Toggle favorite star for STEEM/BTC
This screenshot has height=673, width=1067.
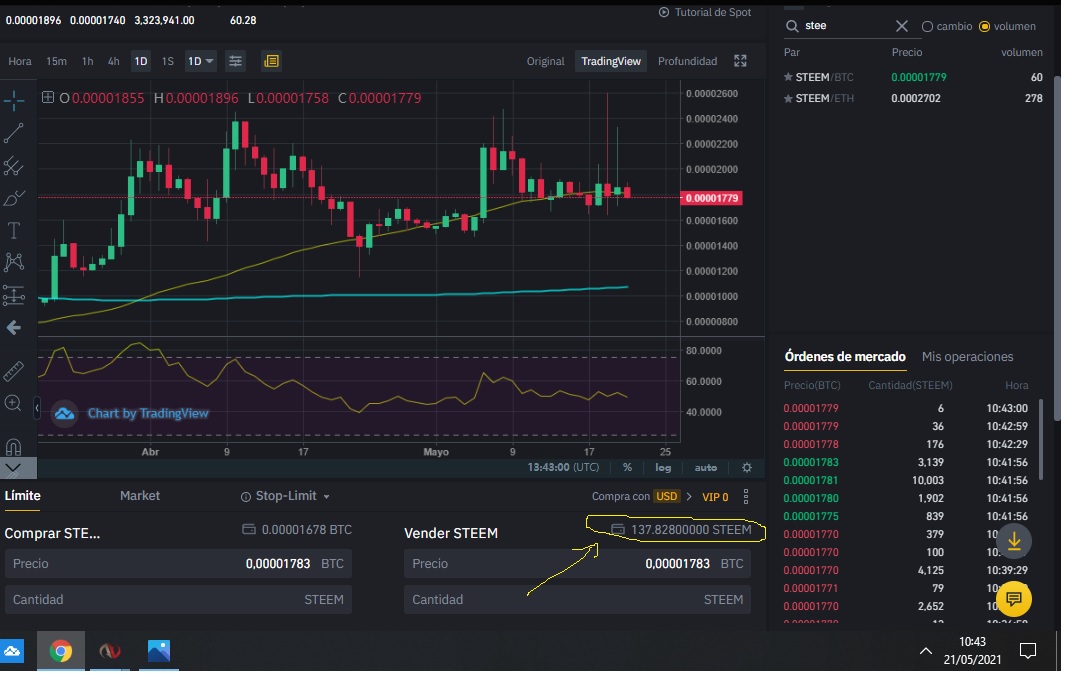[x=788, y=78]
